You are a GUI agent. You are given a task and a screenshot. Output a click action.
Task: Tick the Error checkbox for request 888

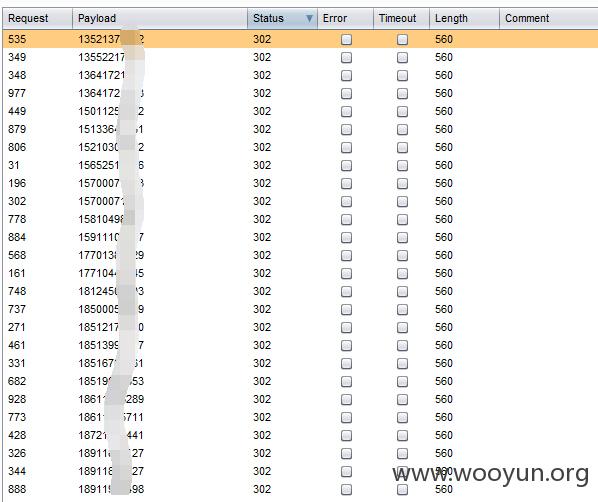(x=346, y=489)
